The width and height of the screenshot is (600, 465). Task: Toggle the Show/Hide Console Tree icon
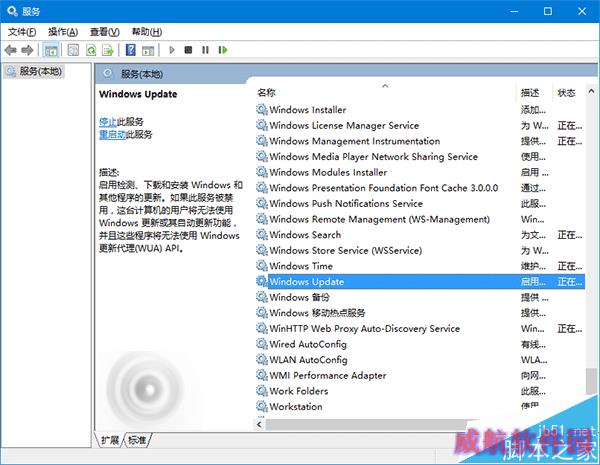(x=51, y=50)
